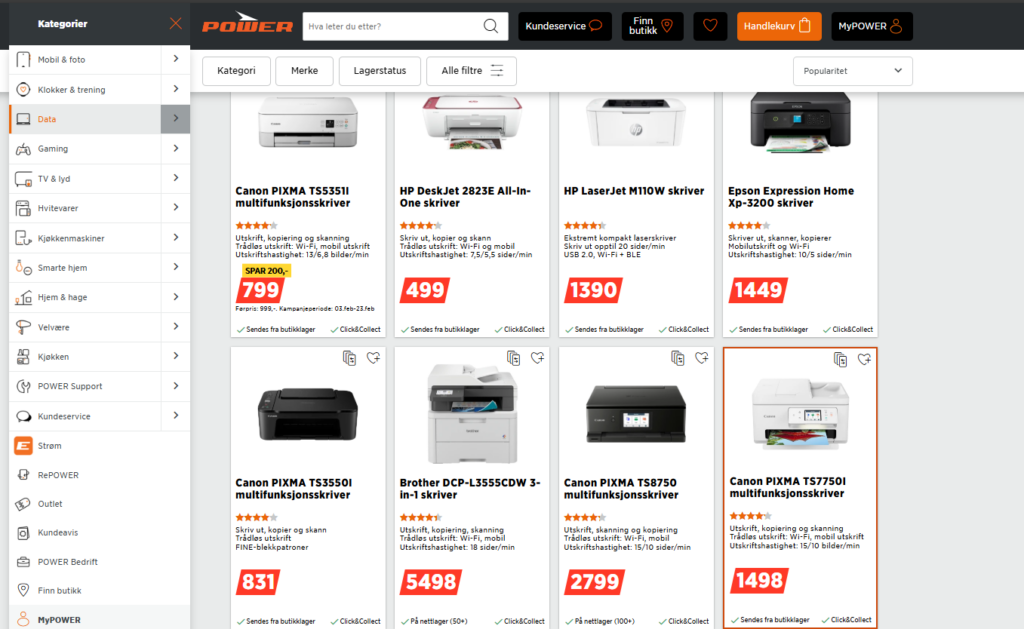The image size is (1024, 629).
Task: Open the Popularitet sorting dropdown
Action: pos(852,71)
